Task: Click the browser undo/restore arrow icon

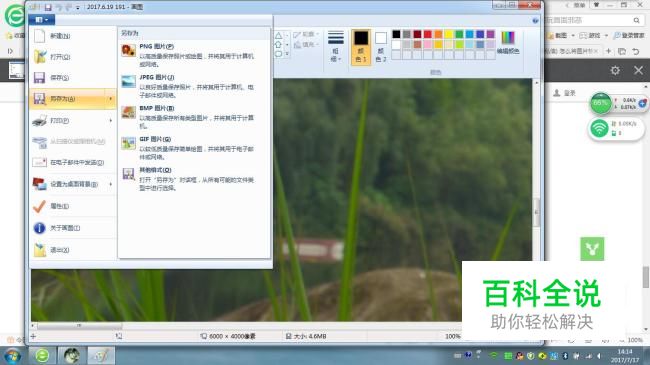Action: pos(636,51)
